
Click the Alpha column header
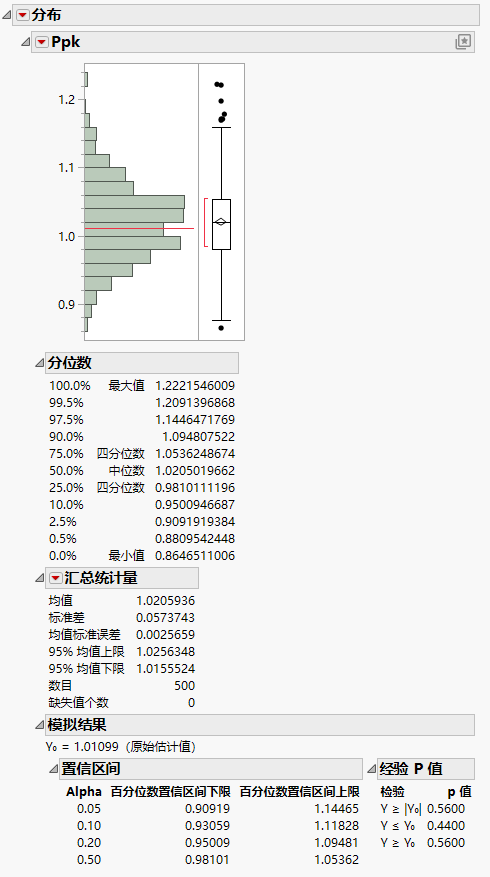[x=84, y=791]
